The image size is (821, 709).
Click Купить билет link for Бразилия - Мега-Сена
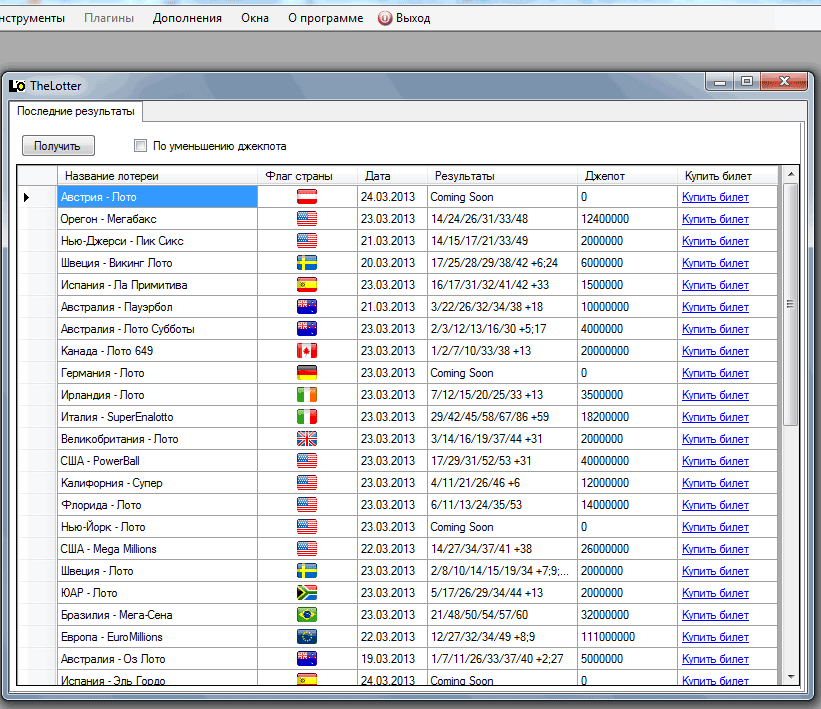(715, 615)
